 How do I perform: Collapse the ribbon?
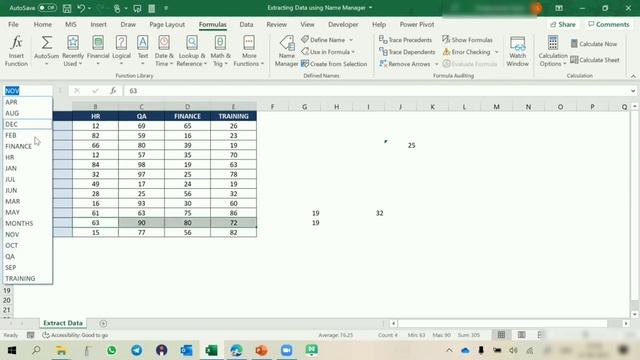coord(633,76)
